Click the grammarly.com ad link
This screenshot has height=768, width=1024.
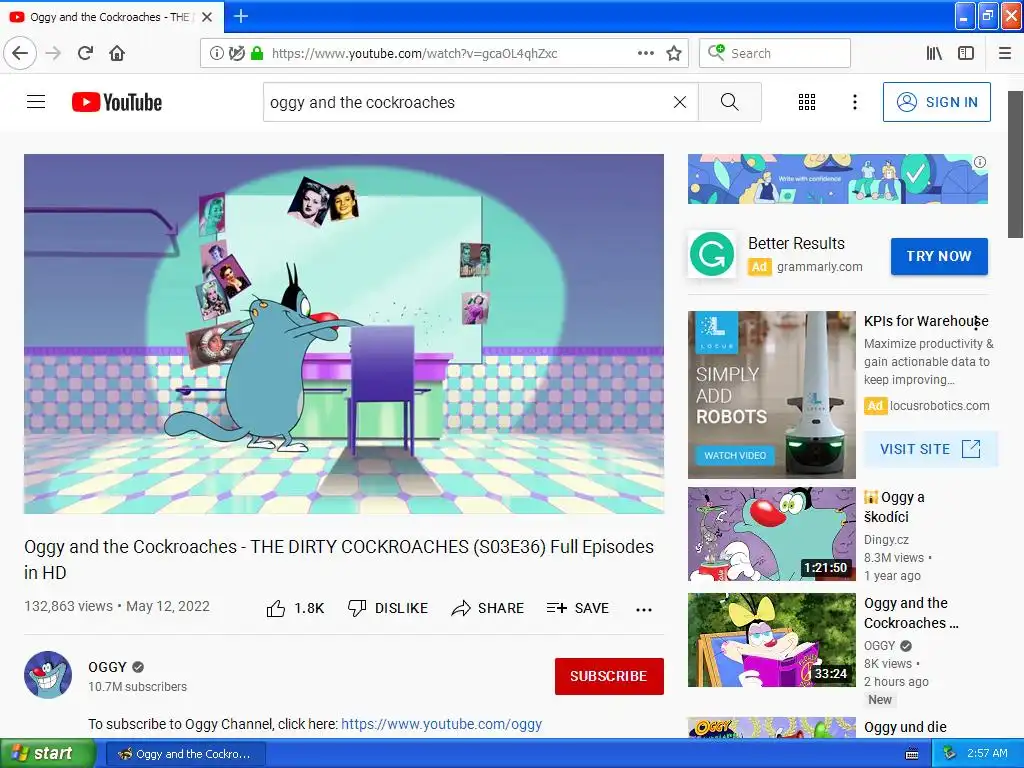(x=819, y=266)
